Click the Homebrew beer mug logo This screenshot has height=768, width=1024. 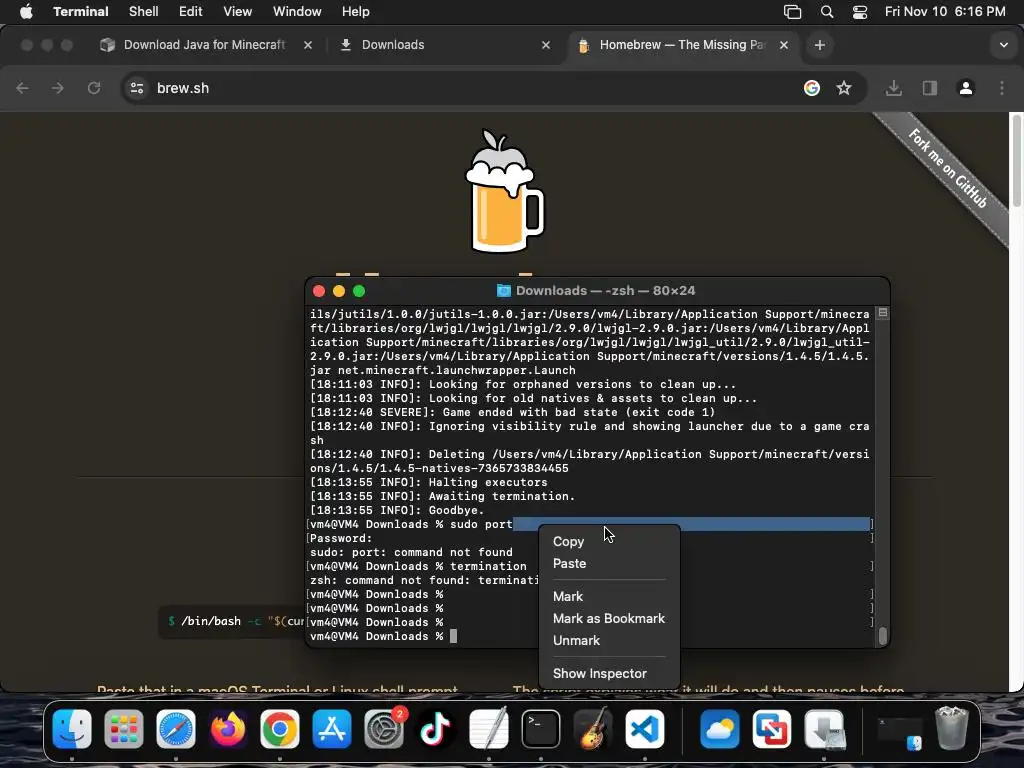[504, 191]
